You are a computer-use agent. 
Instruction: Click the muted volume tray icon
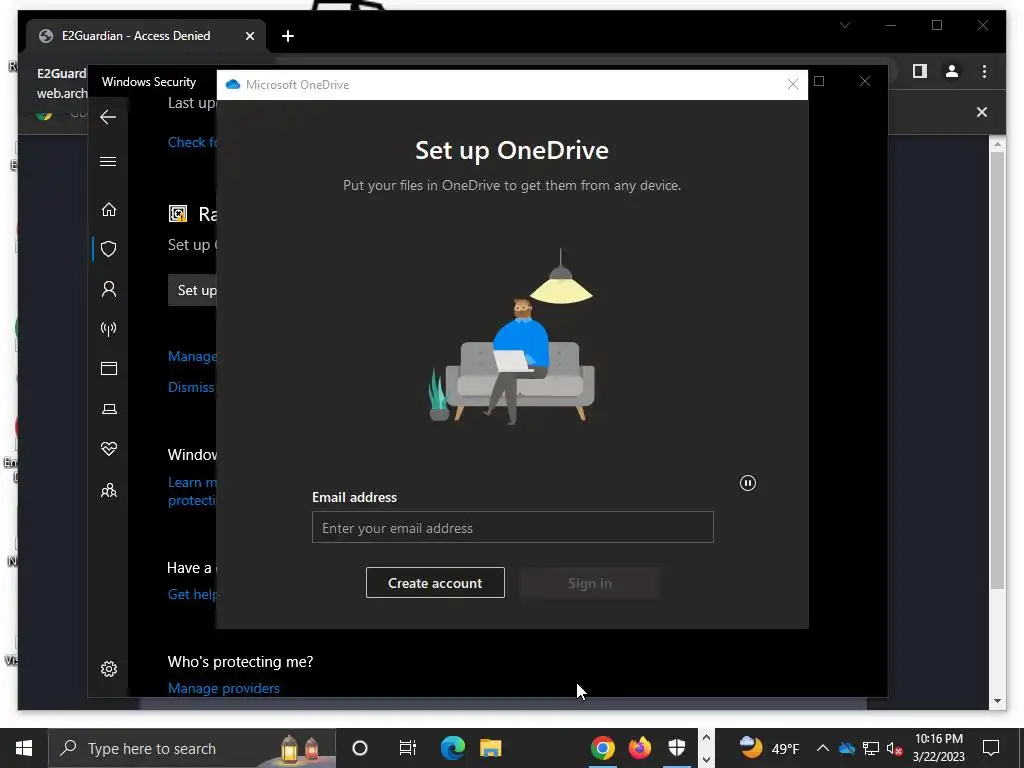click(x=895, y=748)
